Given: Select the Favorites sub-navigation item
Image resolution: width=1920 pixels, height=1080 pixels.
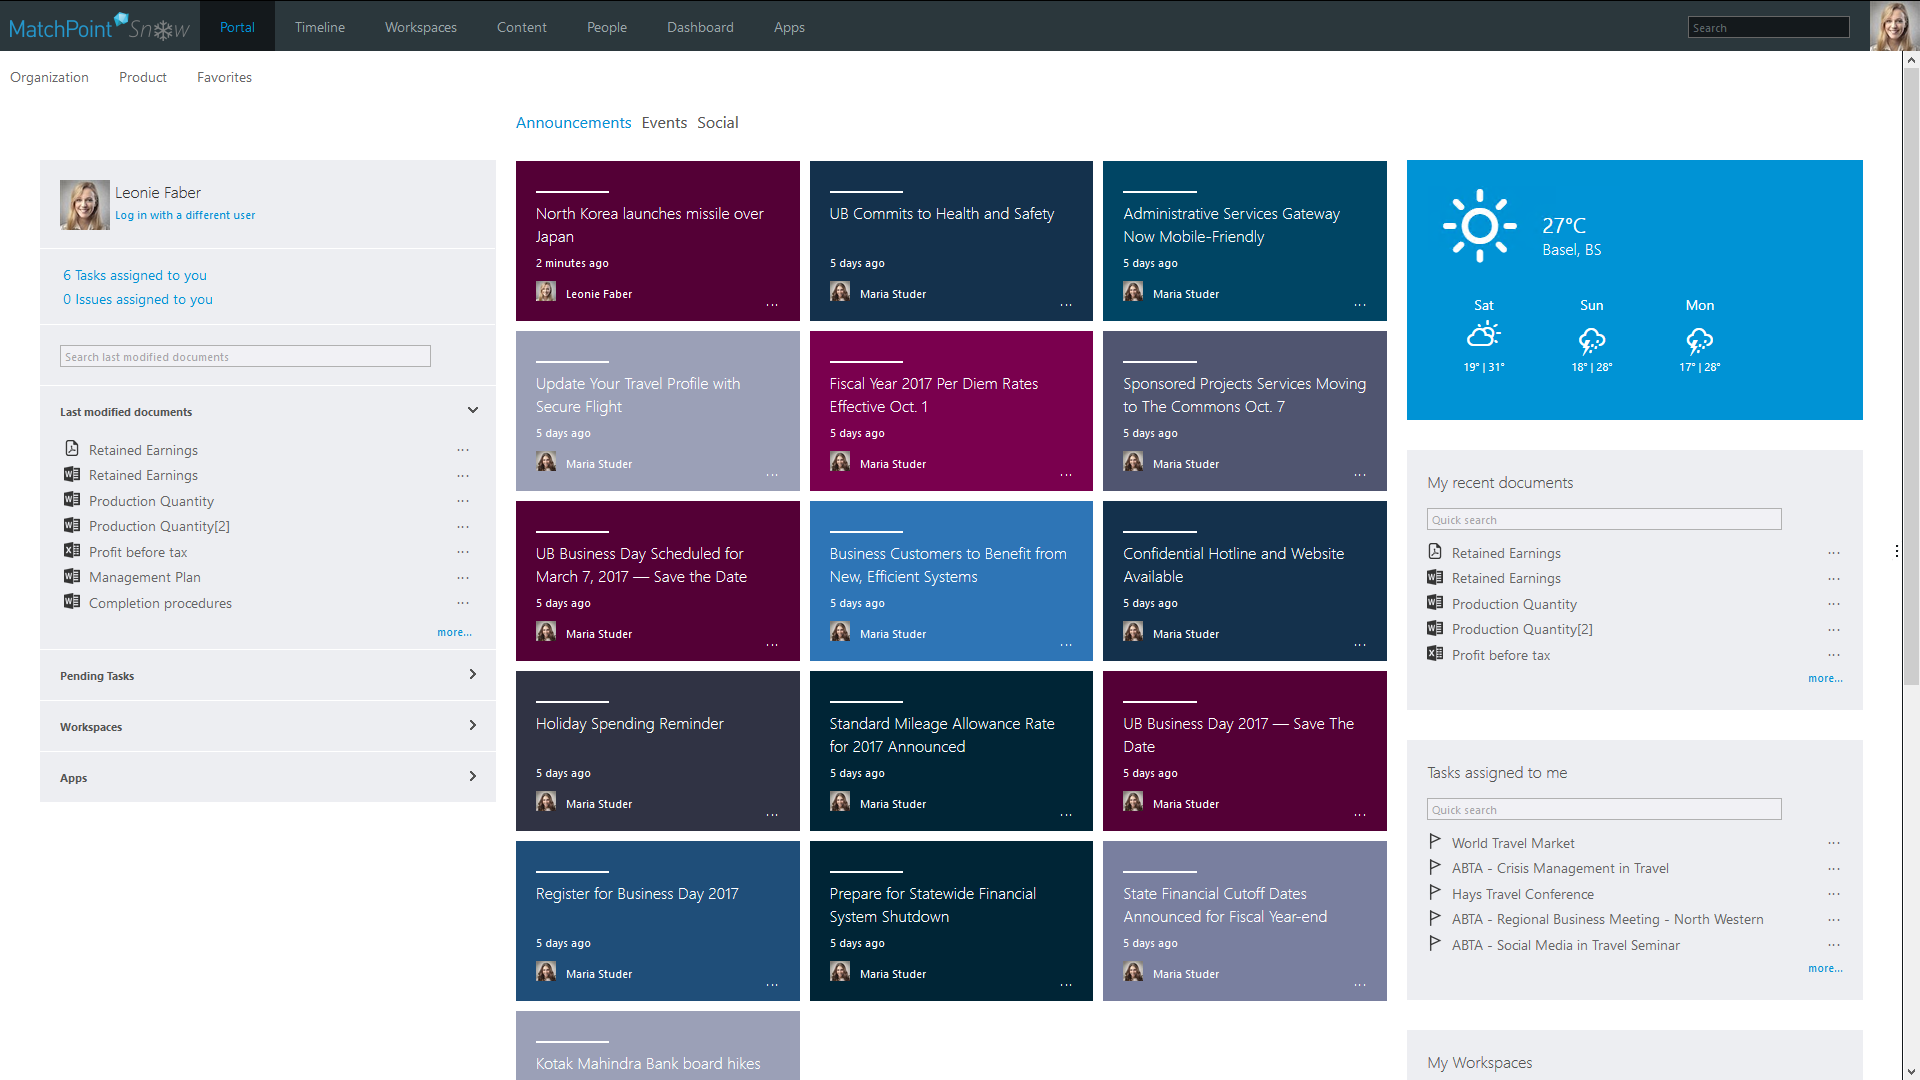Looking at the screenshot, I should [224, 77].
